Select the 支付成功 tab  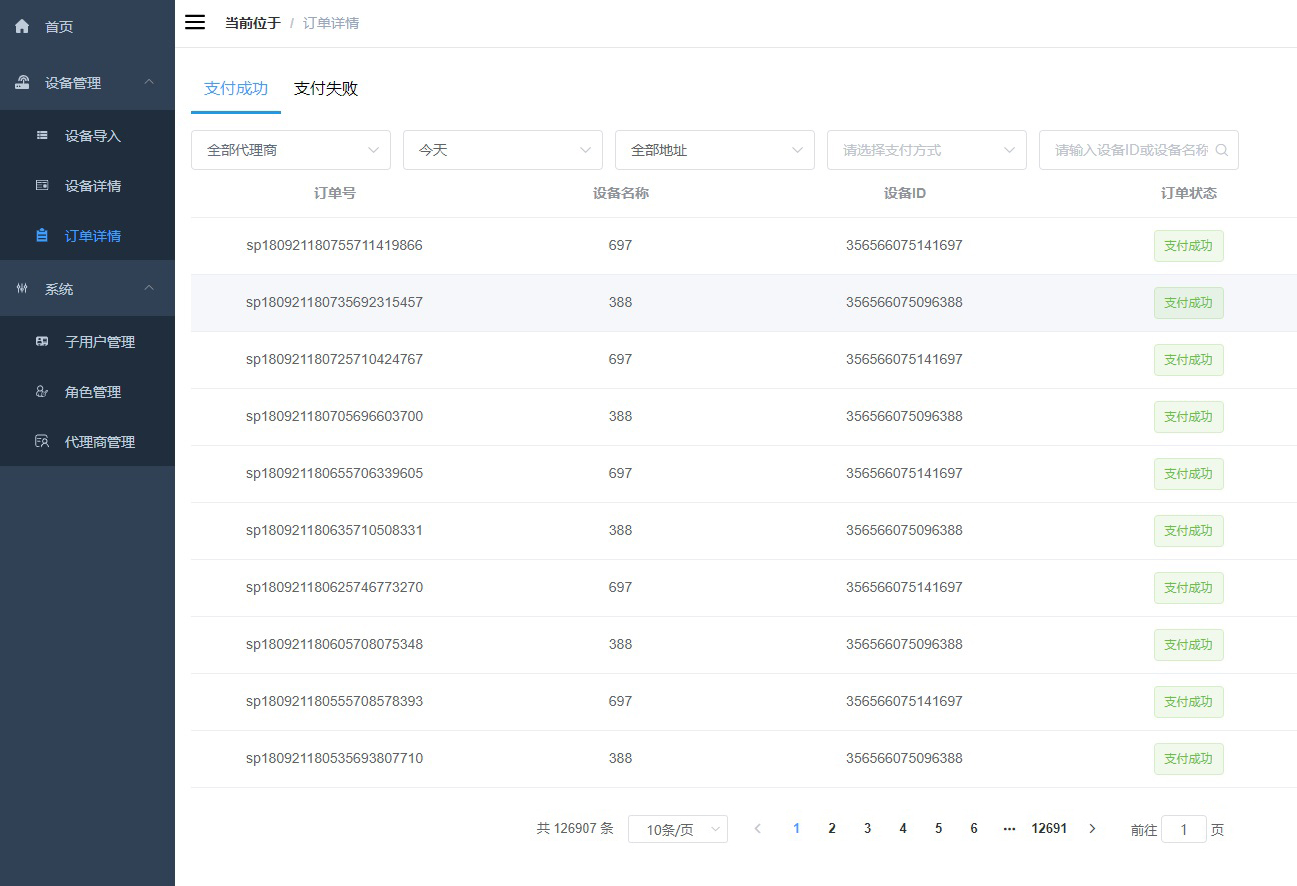(x=236, y=88)
